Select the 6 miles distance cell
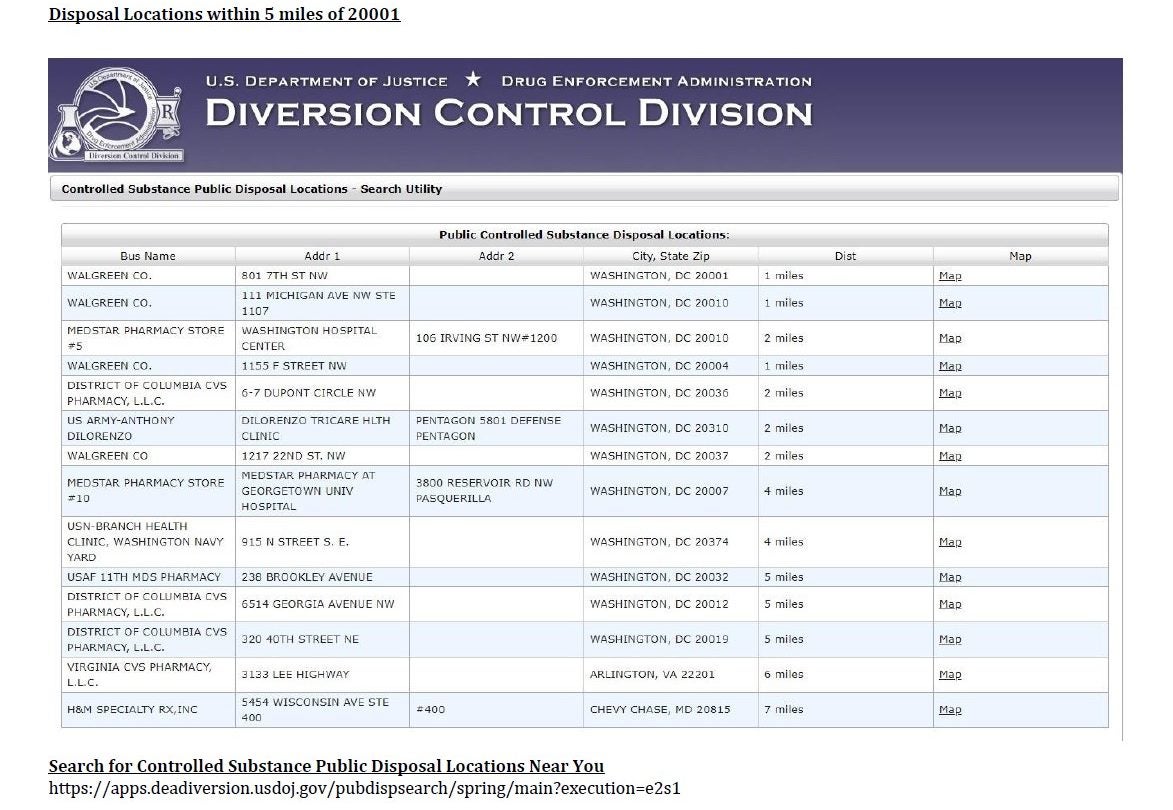This screenshot has width=1173, height=810. (x=845, y=674)
